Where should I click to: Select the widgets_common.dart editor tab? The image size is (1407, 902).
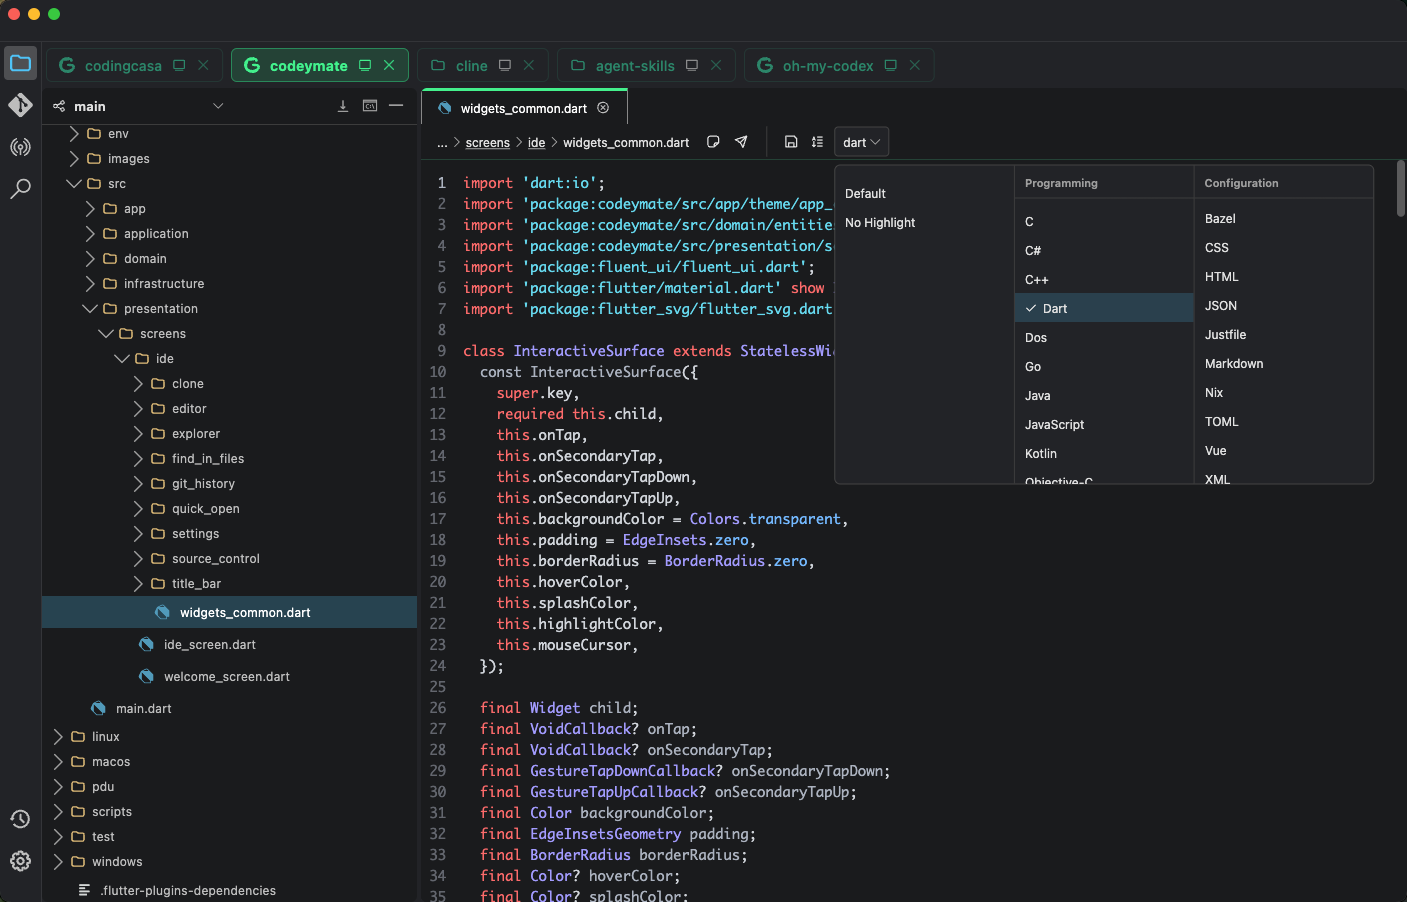[524, 108]
